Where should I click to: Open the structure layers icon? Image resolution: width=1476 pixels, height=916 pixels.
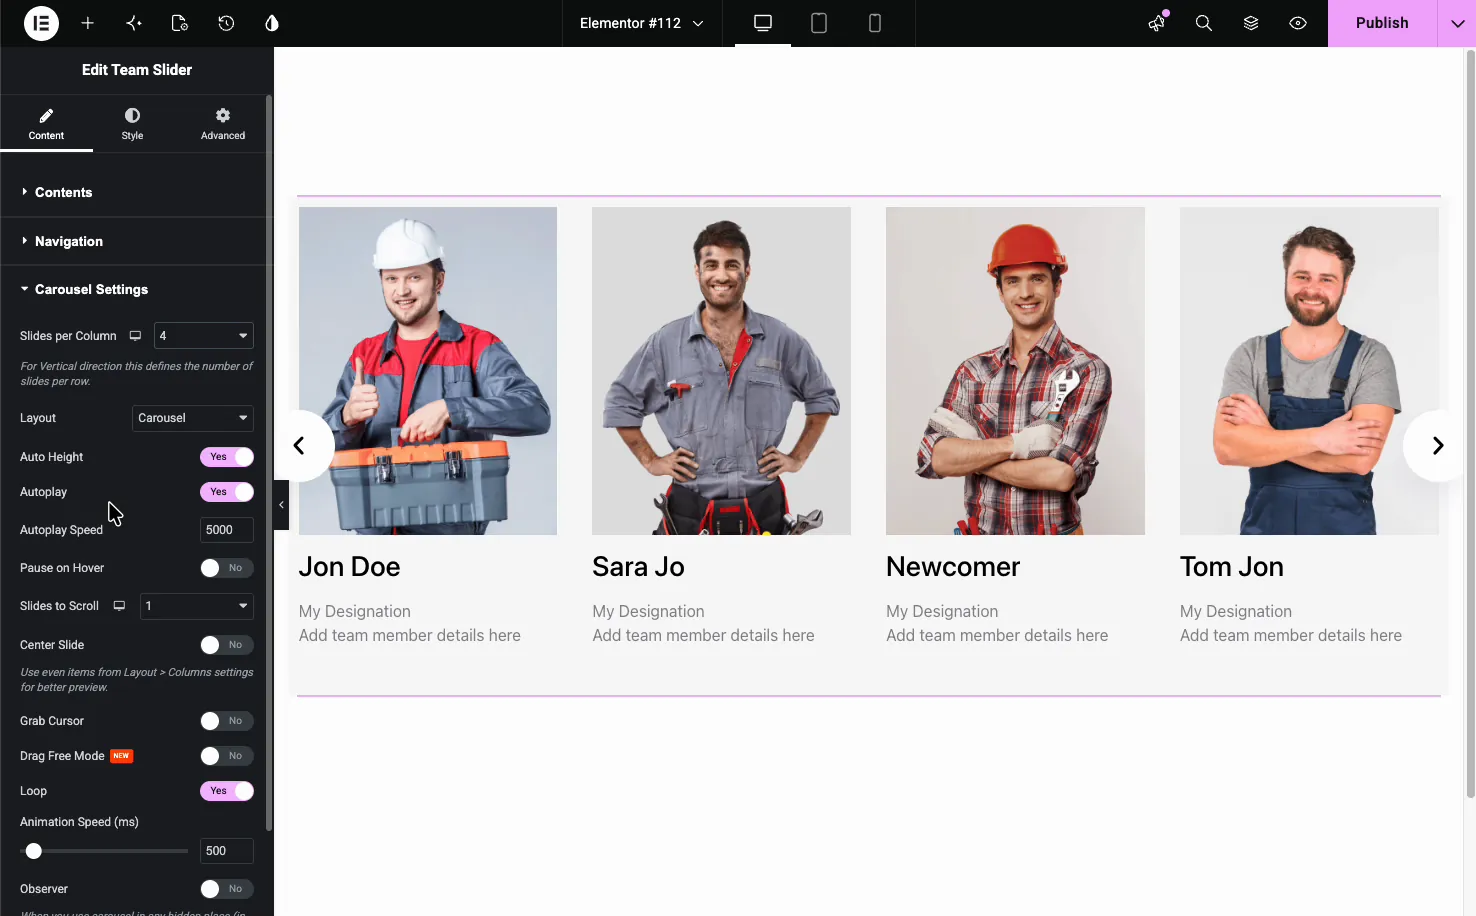[1251, 23]
